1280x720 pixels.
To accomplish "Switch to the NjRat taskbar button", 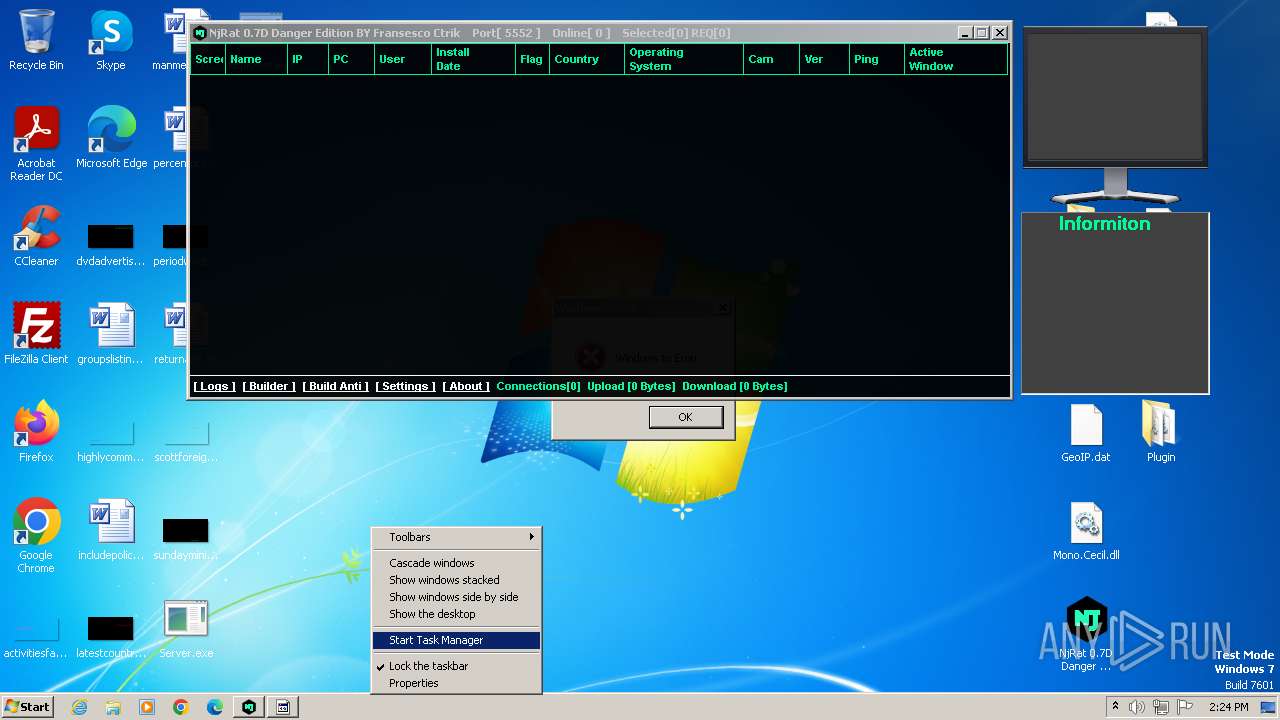I will [x=249, y=707].
